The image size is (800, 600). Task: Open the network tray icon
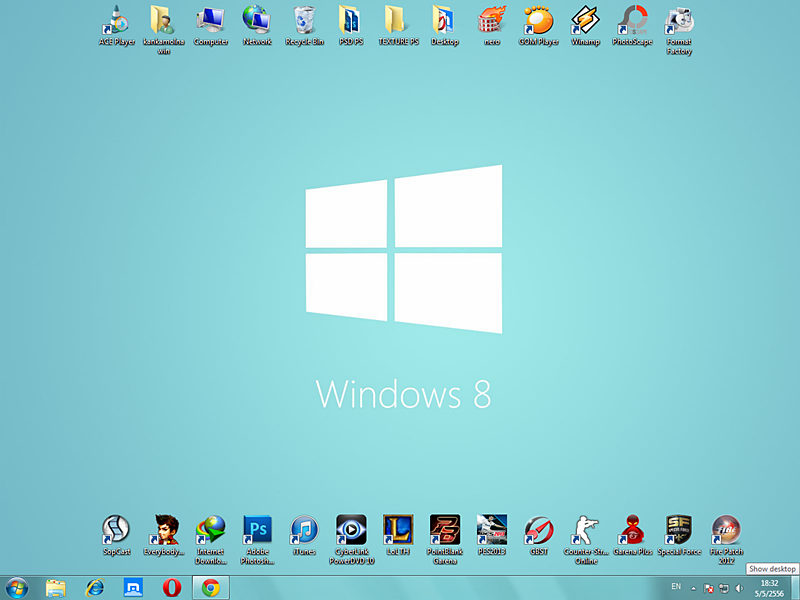(723, 589)
